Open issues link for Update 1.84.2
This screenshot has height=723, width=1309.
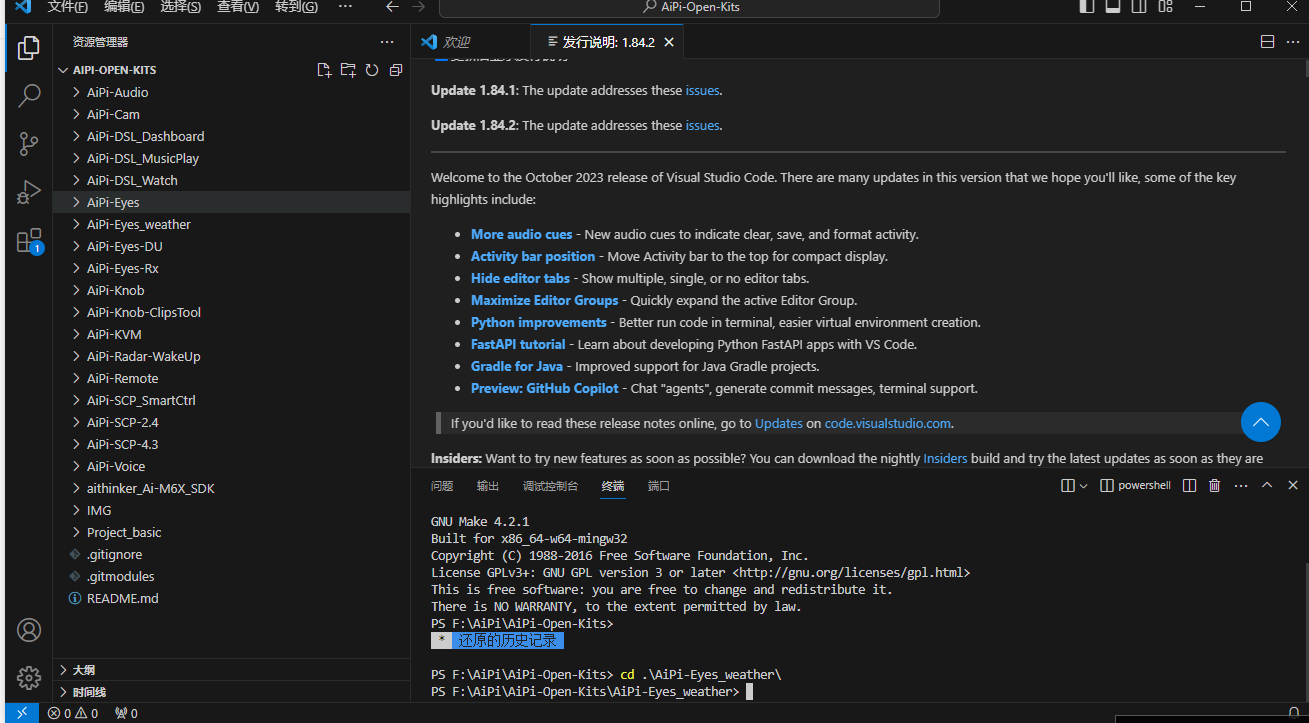(702, 125)
